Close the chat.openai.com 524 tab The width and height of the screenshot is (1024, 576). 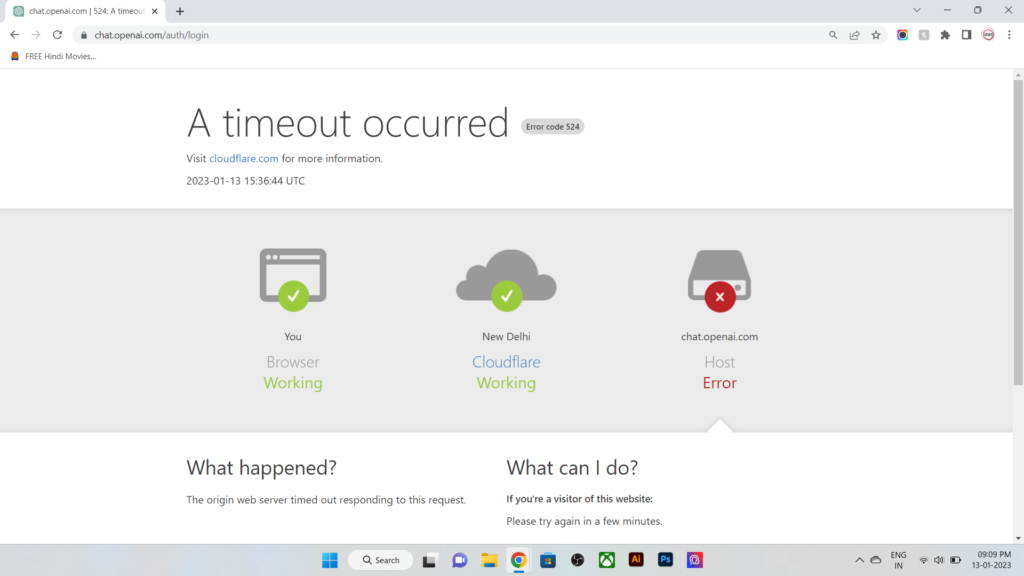155,11
